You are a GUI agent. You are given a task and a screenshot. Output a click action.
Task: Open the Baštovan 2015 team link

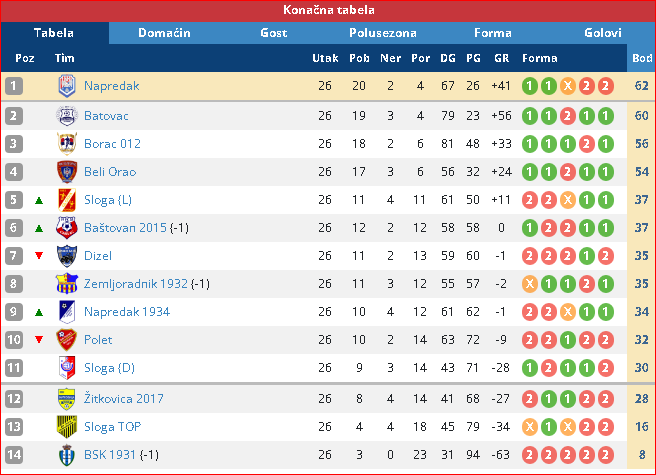(x=126, y=228)
